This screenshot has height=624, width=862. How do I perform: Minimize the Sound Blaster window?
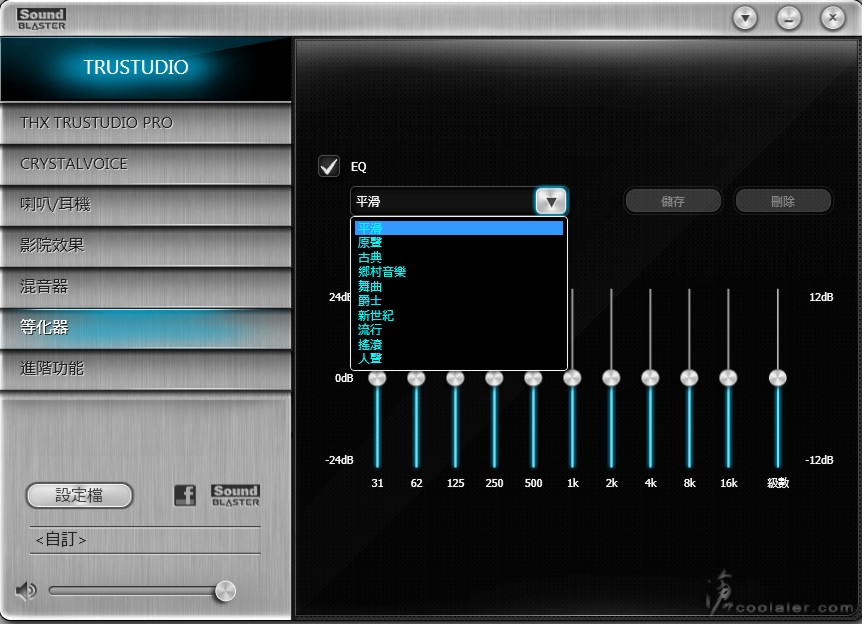click(789, 18)
